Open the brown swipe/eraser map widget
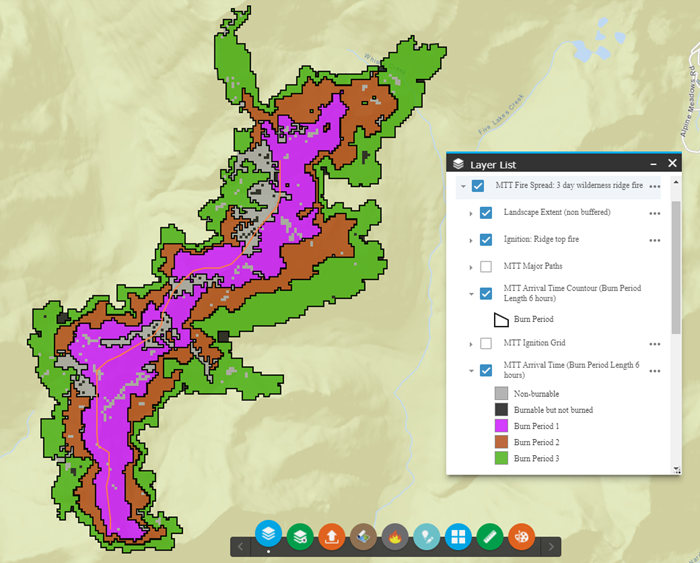Image resolution: width=700 pixels, height=563 pixels. point(364,536)
